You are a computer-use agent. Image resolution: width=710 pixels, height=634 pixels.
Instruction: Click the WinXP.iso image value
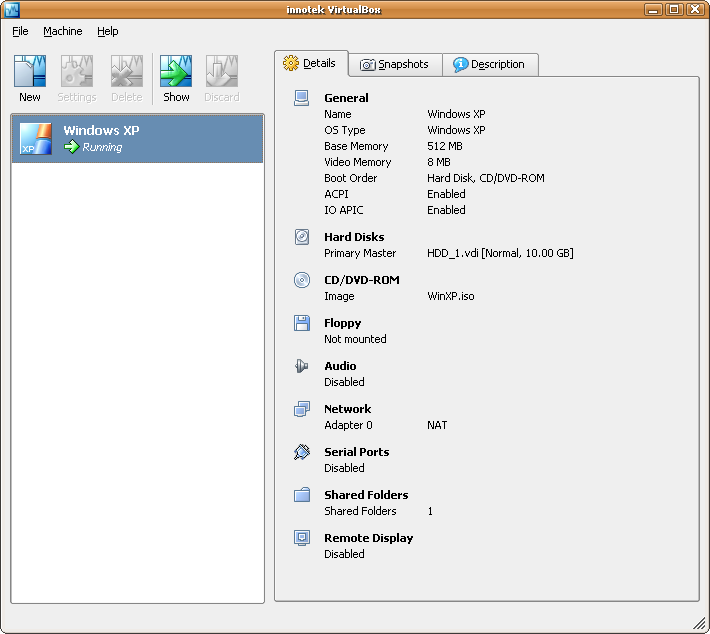(451, 296)
